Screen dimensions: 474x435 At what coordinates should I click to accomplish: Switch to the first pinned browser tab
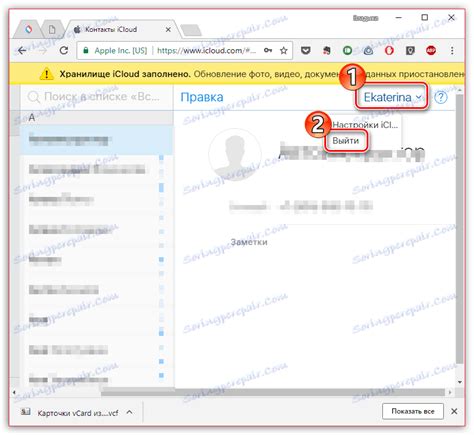pos(29,30)
